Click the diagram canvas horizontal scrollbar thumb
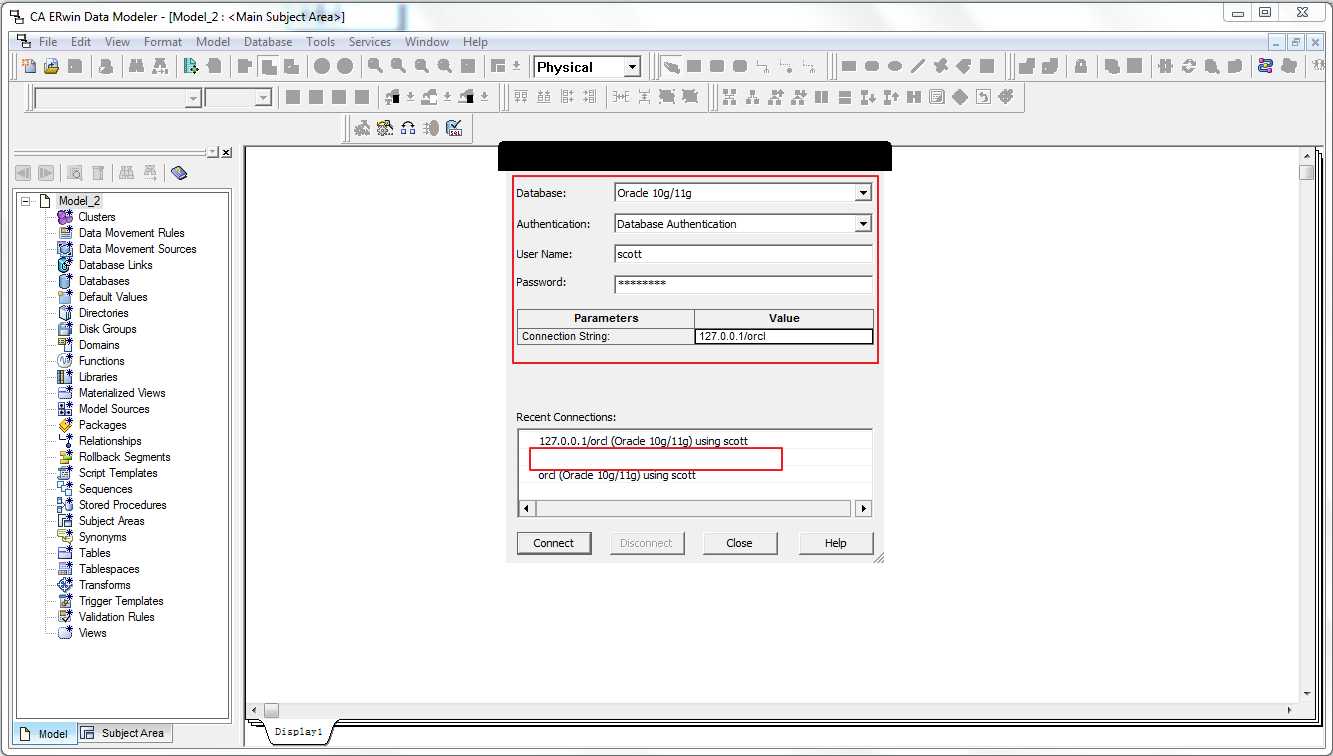The width and height of the screenshot is (1333, 756). [271, 709]
